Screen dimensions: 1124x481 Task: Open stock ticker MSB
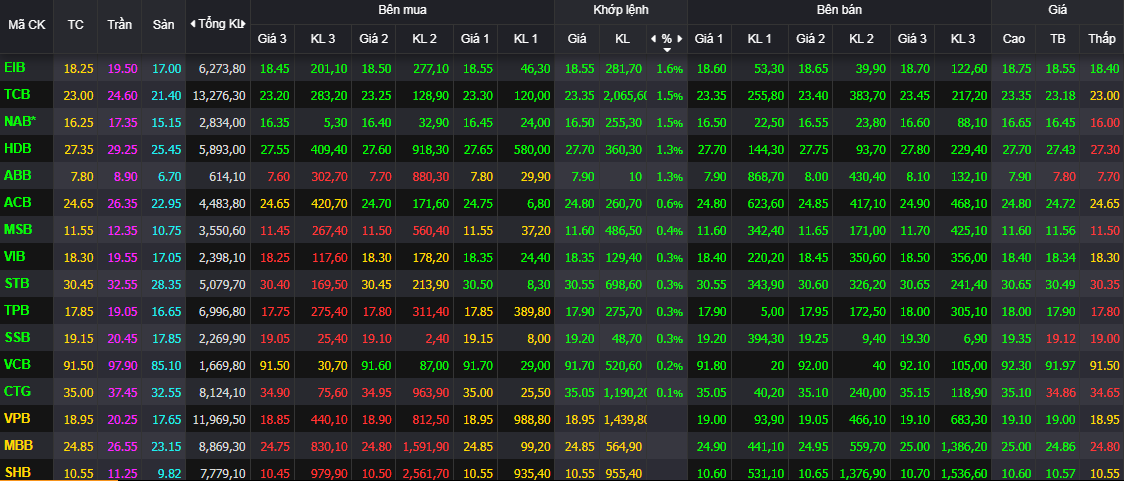click(16, 229)
